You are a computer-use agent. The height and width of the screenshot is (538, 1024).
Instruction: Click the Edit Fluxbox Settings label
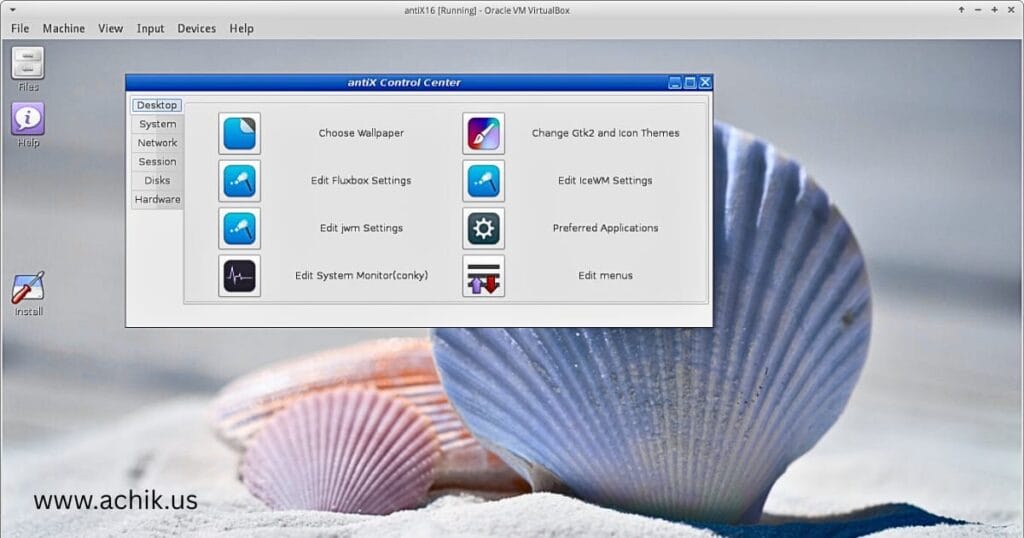(x=361, y=181)
